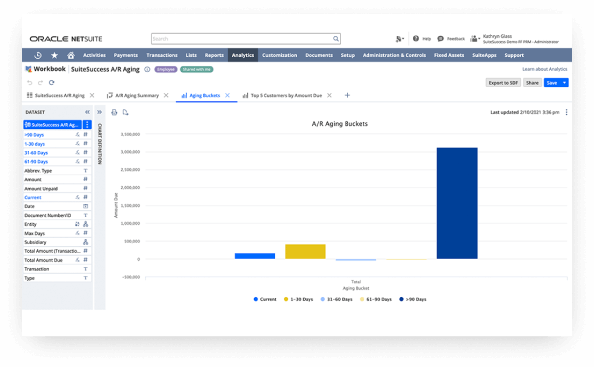Open the change role icon near user name
Screen dimensions: 594x367
pos(474,39)
